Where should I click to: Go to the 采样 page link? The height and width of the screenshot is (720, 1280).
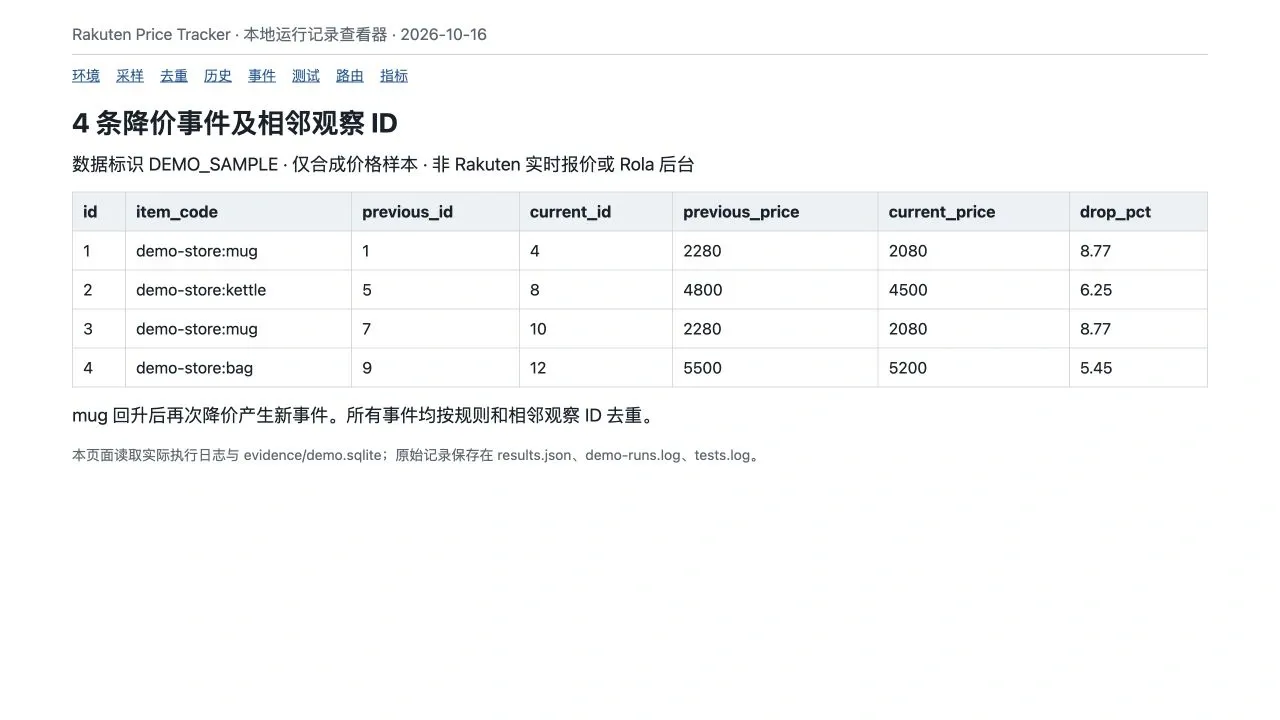(130, 76)
